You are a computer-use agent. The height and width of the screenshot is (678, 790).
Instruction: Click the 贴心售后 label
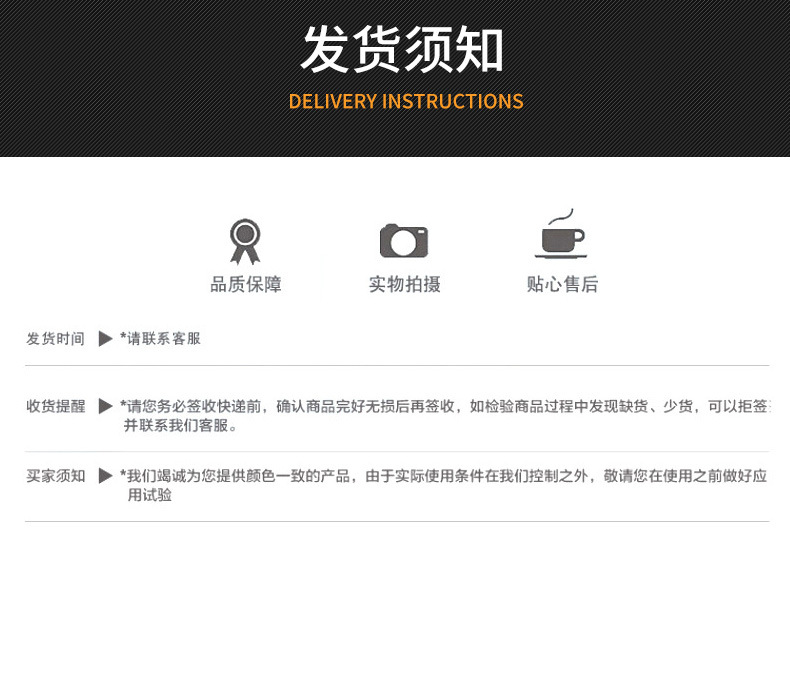562,285
